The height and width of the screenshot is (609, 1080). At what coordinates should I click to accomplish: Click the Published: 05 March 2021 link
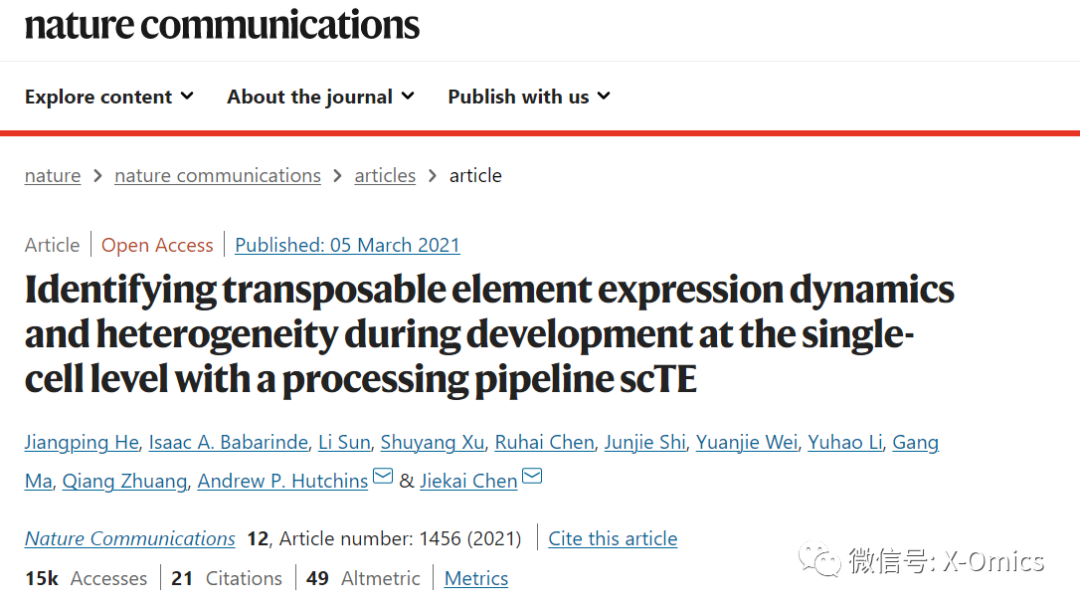(x=347, y=245)
